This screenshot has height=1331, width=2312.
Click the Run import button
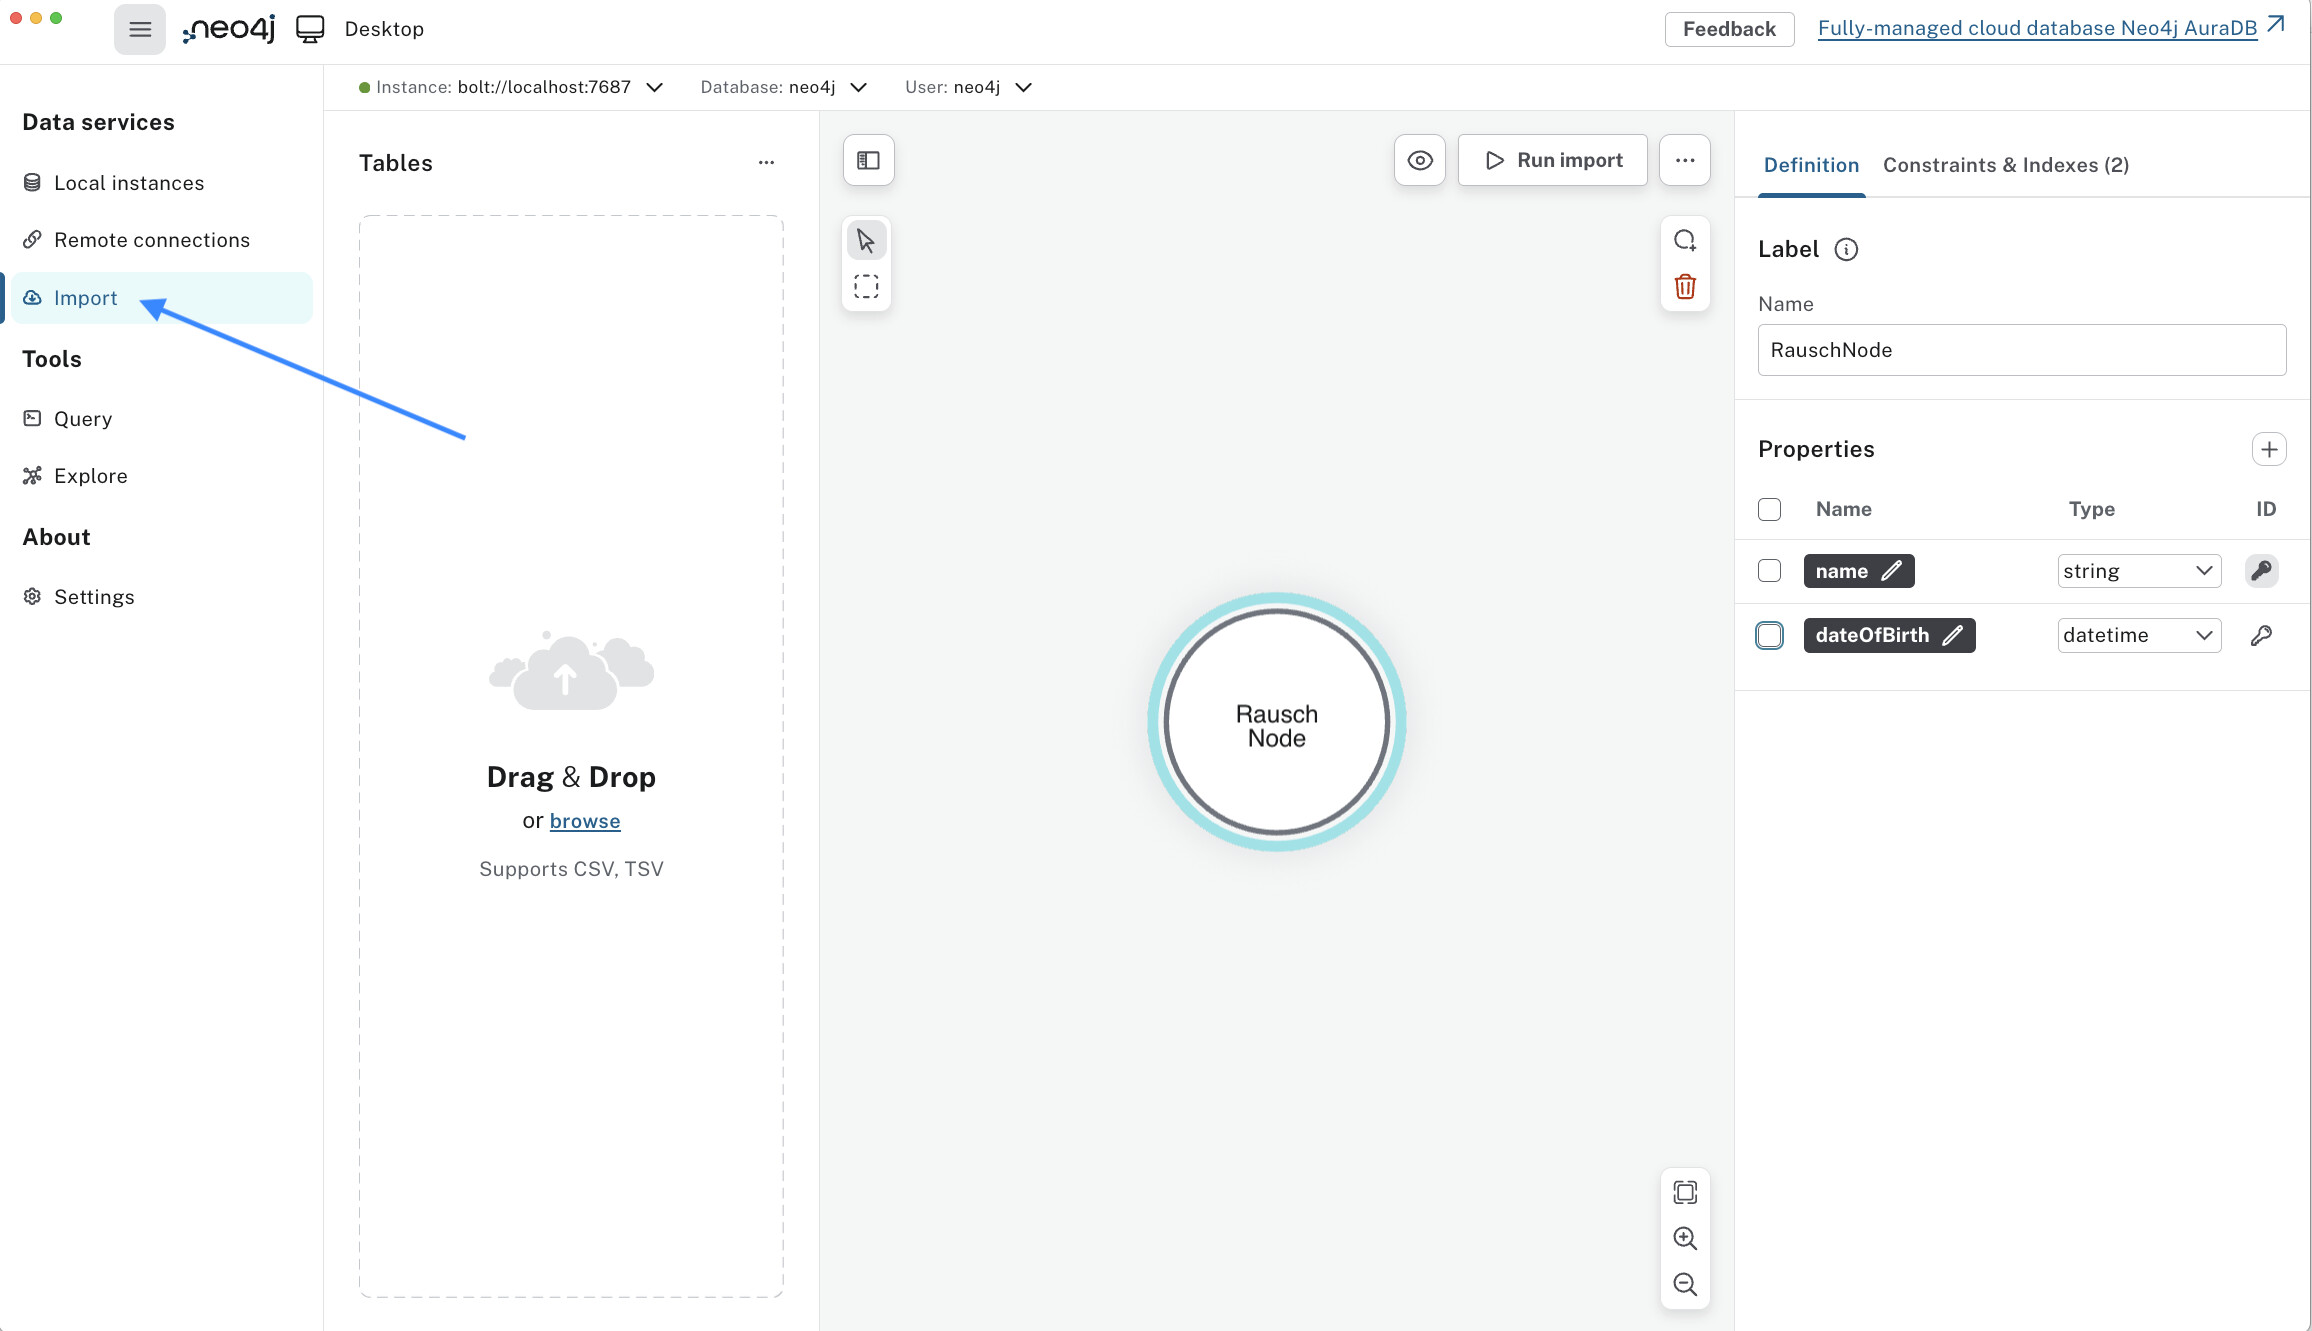[x=1552, y=160]
